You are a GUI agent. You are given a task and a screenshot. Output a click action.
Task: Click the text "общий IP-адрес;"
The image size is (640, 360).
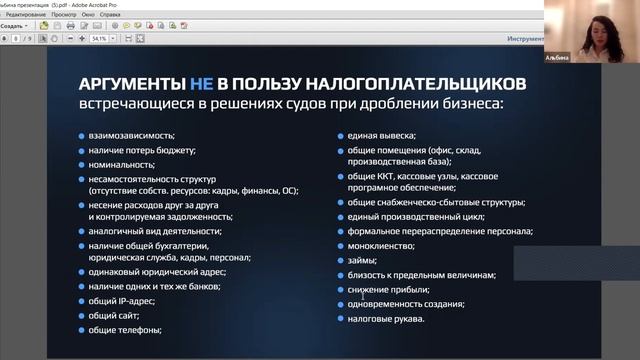pyautogui.click(x=122, y=301)
